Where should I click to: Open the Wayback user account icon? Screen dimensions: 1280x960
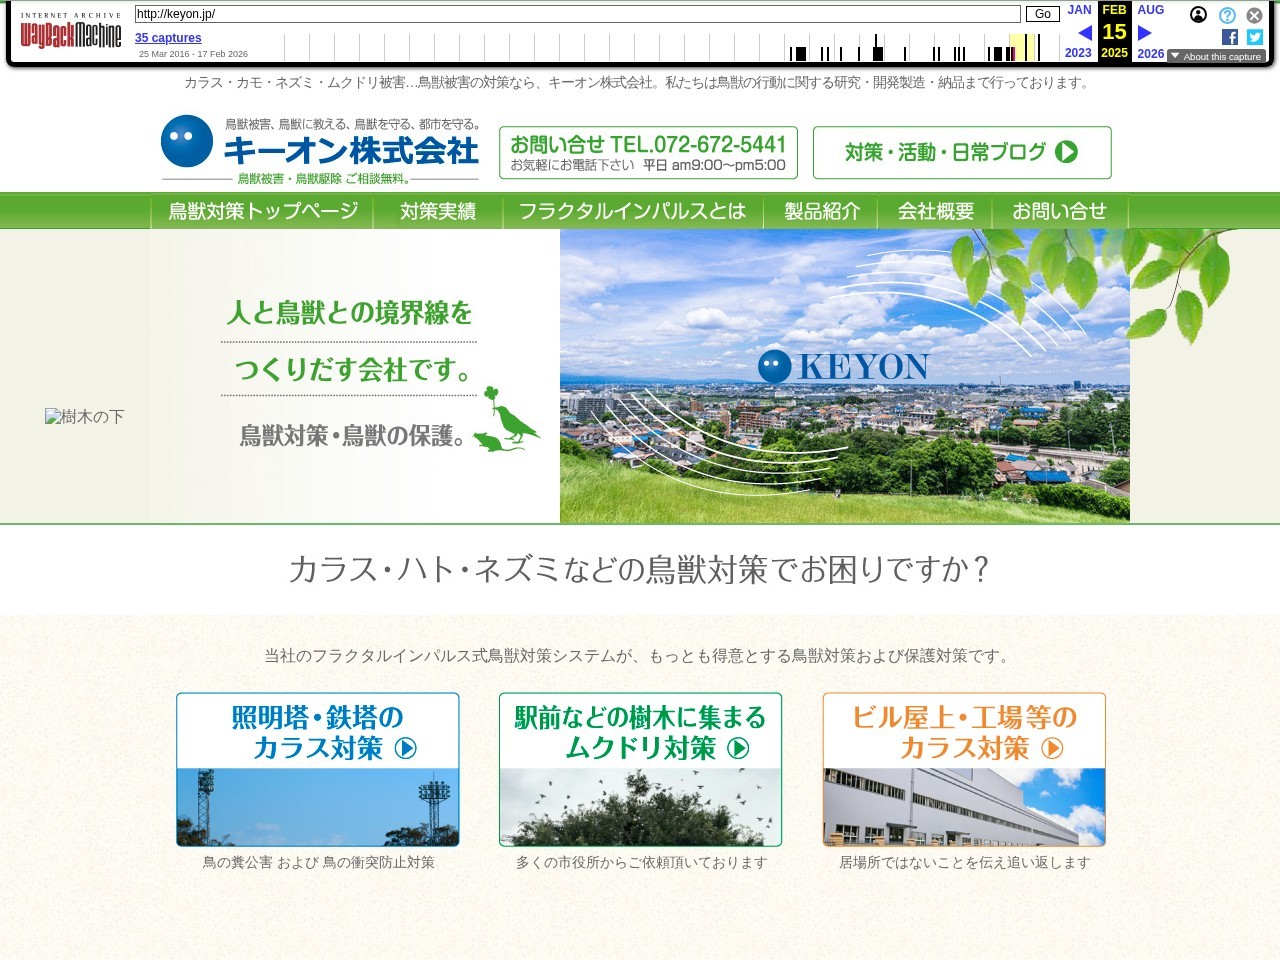tap(1198, 15)
